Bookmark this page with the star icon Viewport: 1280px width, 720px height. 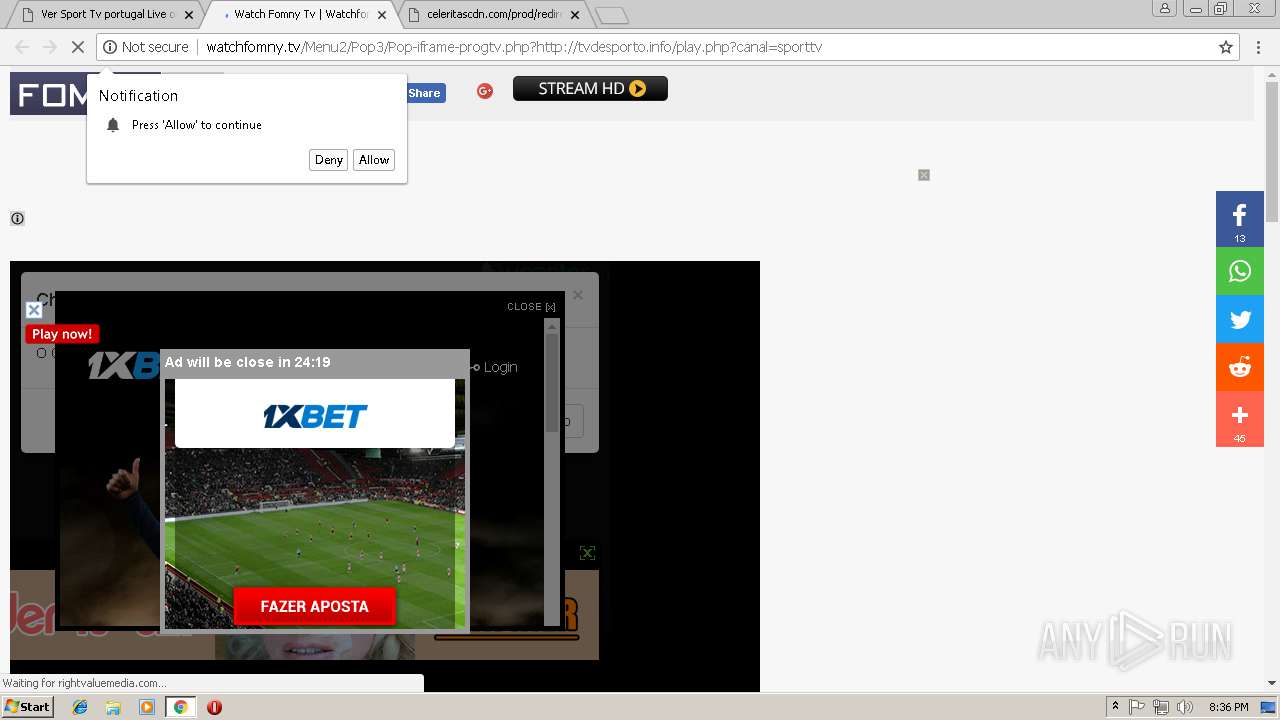coord(1226,47)
